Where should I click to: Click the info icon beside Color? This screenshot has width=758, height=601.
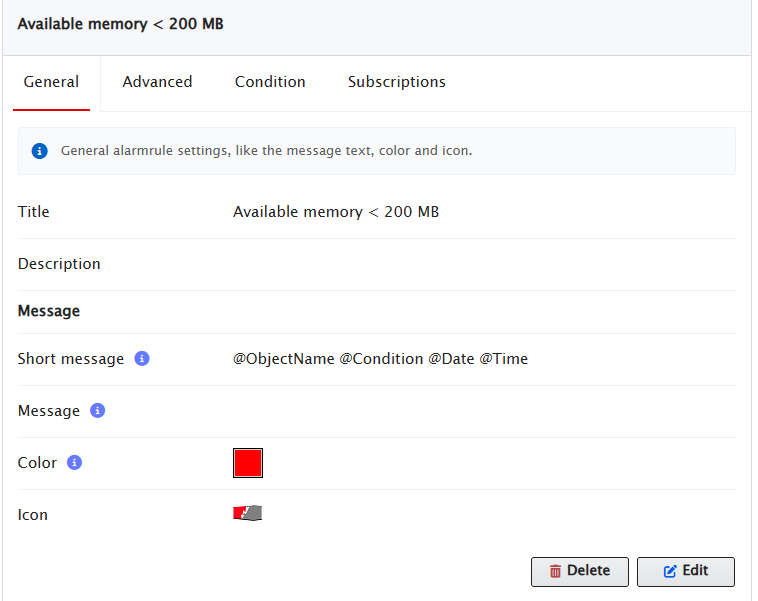74,463
